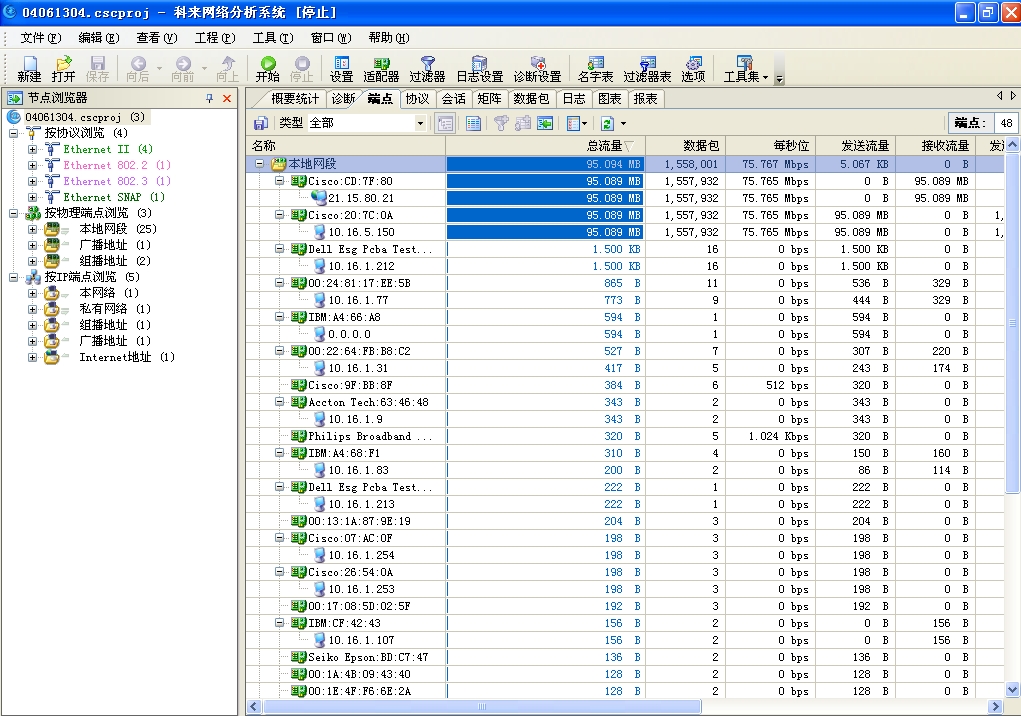The height and width of the screenshot is (716, 1021).
Task: Click the 打开 (Open) toolbar icon
Action: 63,68
